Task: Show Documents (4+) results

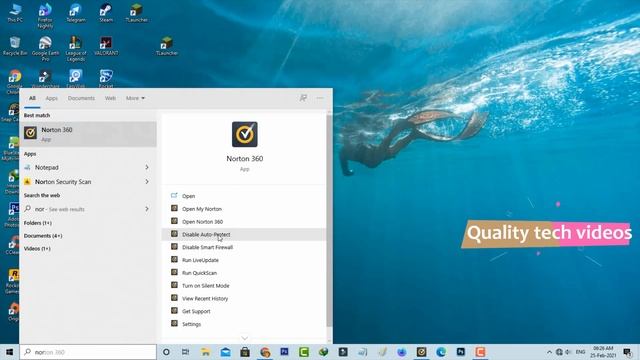Action: point(43,236)
